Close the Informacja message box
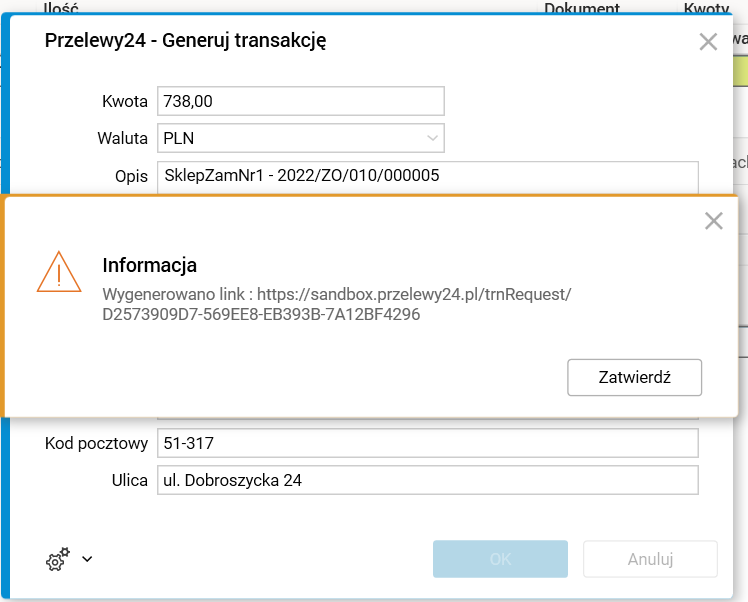The width and height of the screenshot is (748, 602). click(714, 221)
